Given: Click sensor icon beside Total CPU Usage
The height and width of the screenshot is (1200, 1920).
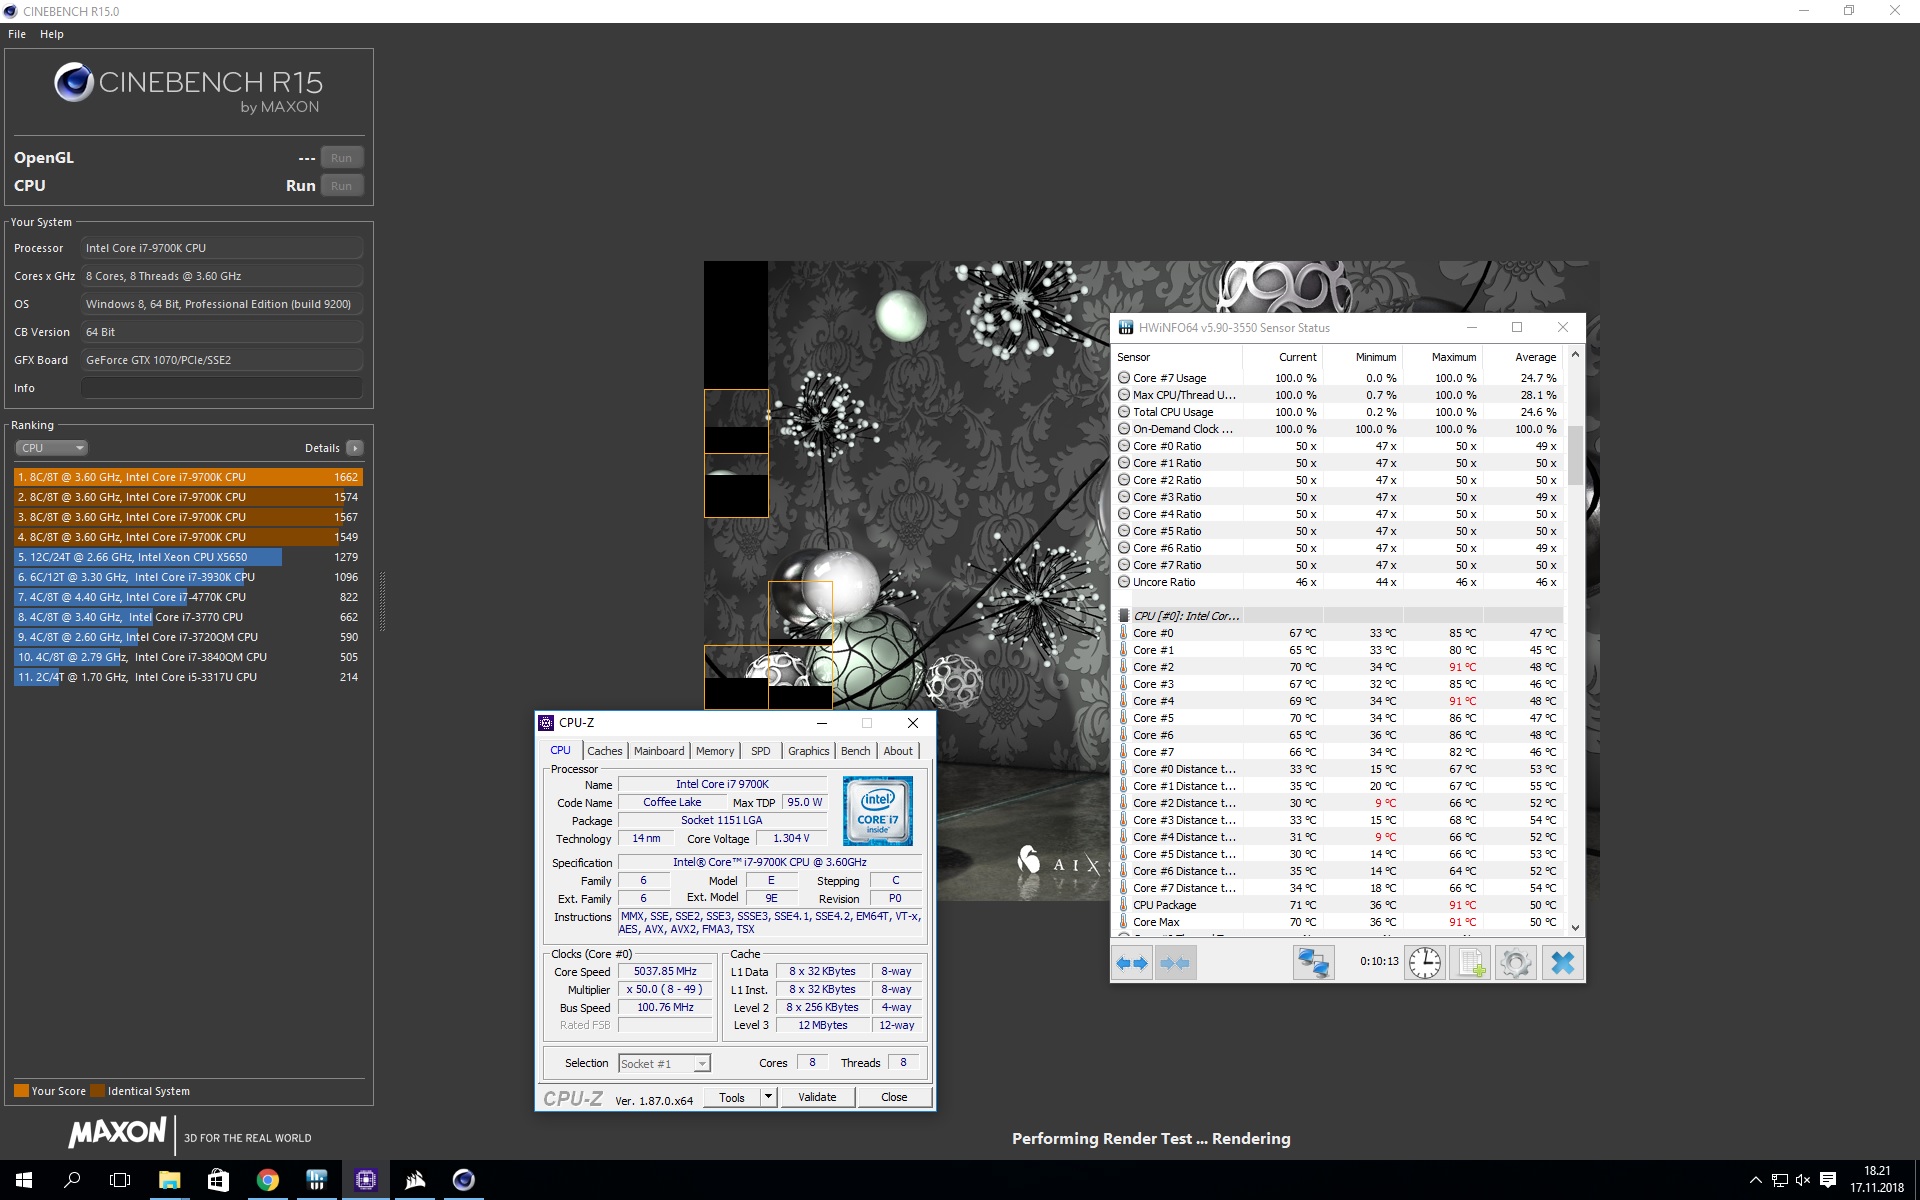Looking at the screenshot, I should tap(1124, 412).
